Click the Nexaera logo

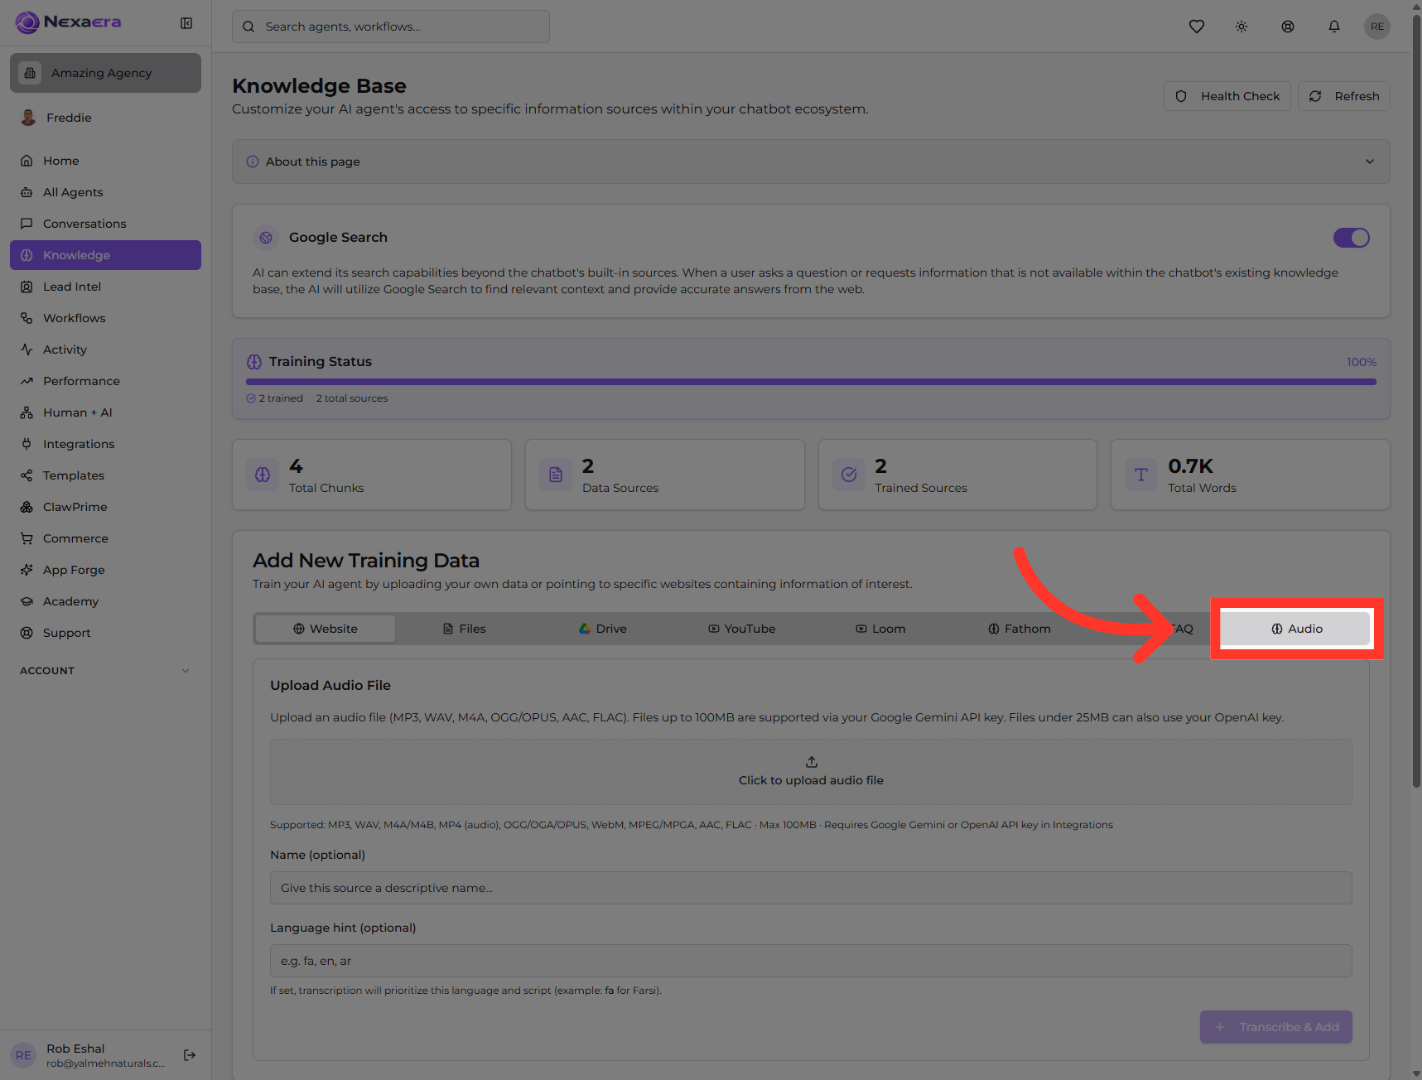coord(68,22)
